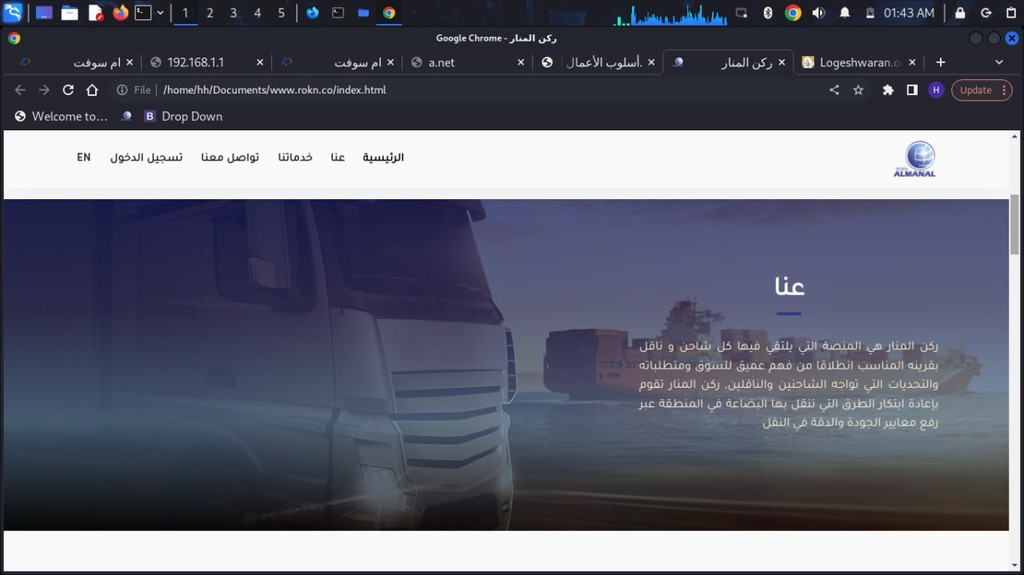Close the ركن المنار tab
The height and width of the screenshot is (575, 1024).
tap(782, 62)
